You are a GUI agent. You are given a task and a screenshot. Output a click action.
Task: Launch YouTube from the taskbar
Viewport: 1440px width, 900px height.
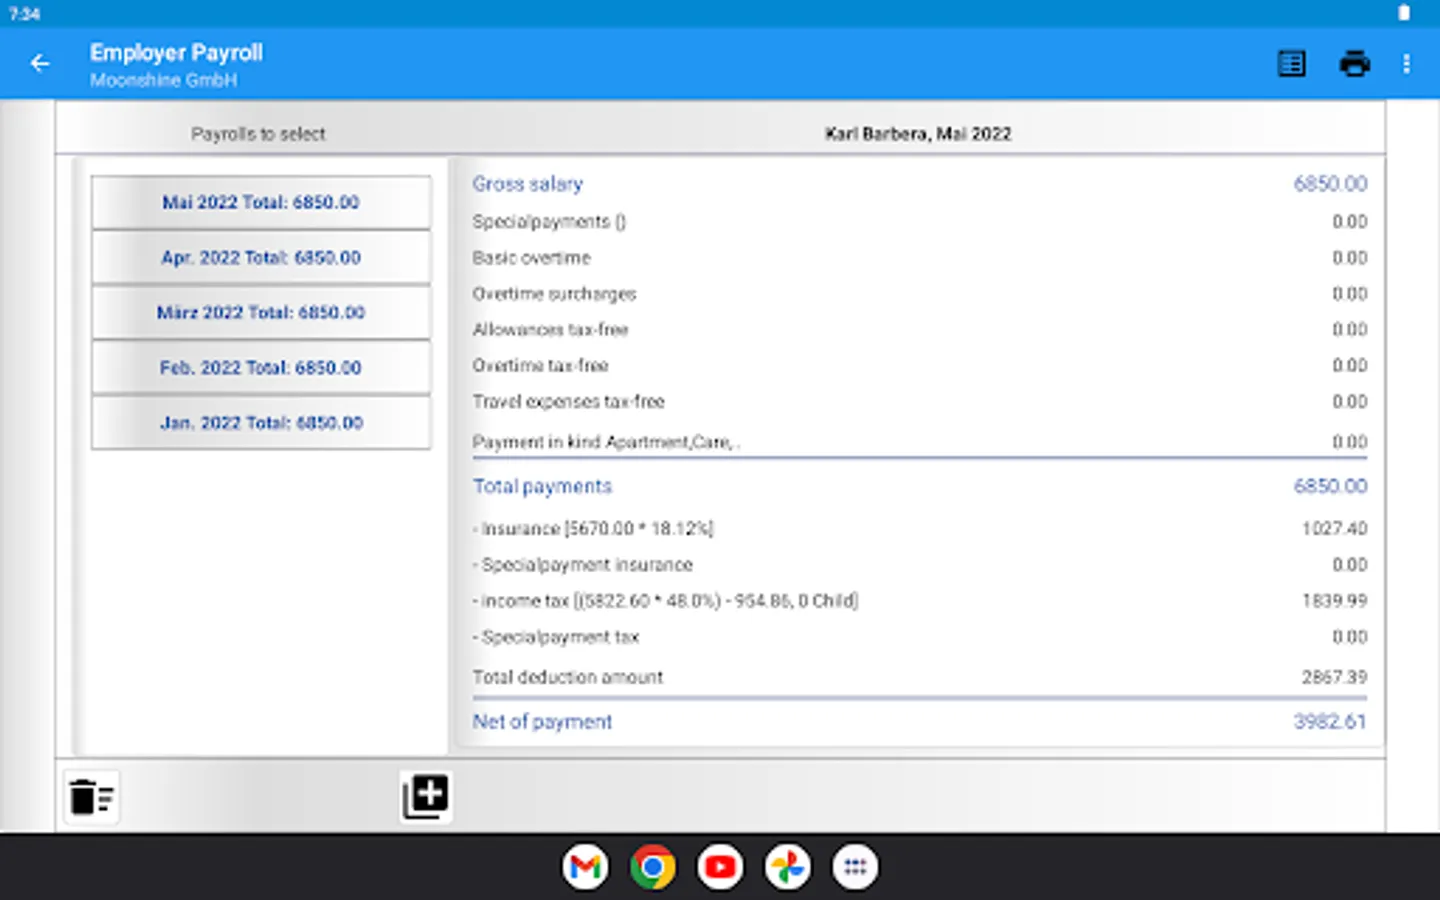click(x=720, y=867)
